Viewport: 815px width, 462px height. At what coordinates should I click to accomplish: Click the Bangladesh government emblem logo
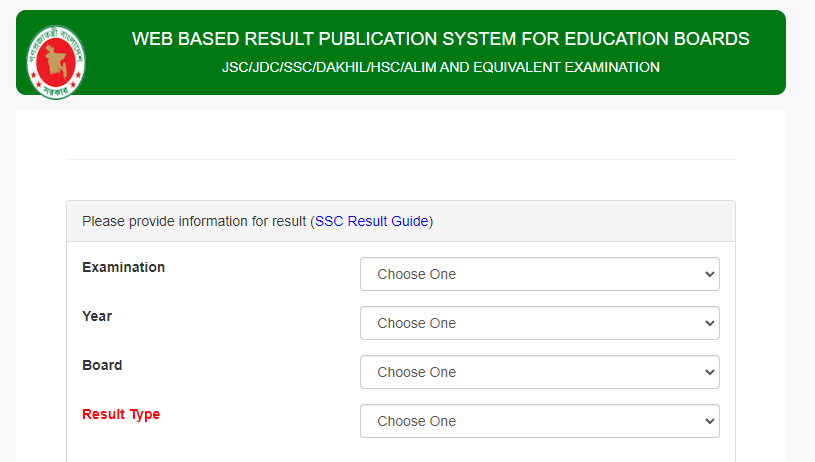click(56, 62)
